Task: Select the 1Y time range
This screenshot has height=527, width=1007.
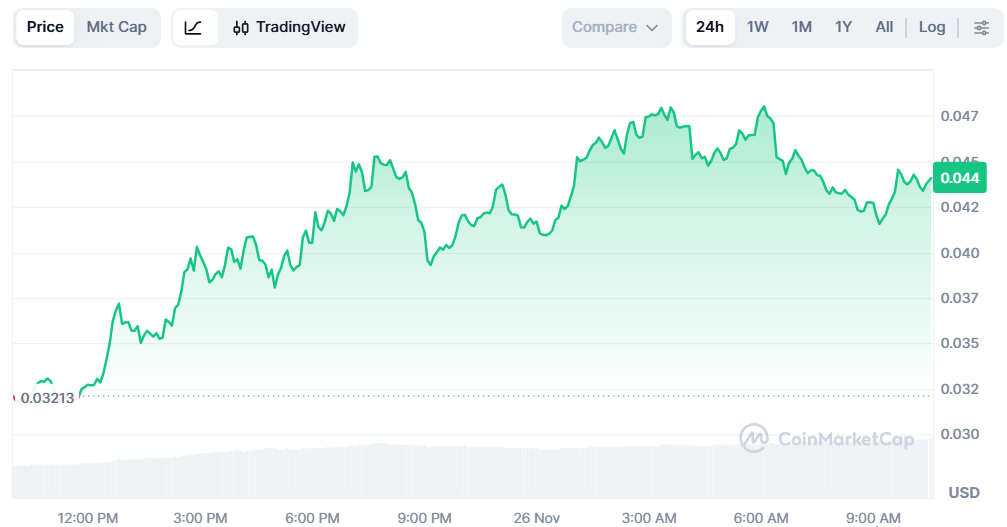Action: 844,28
